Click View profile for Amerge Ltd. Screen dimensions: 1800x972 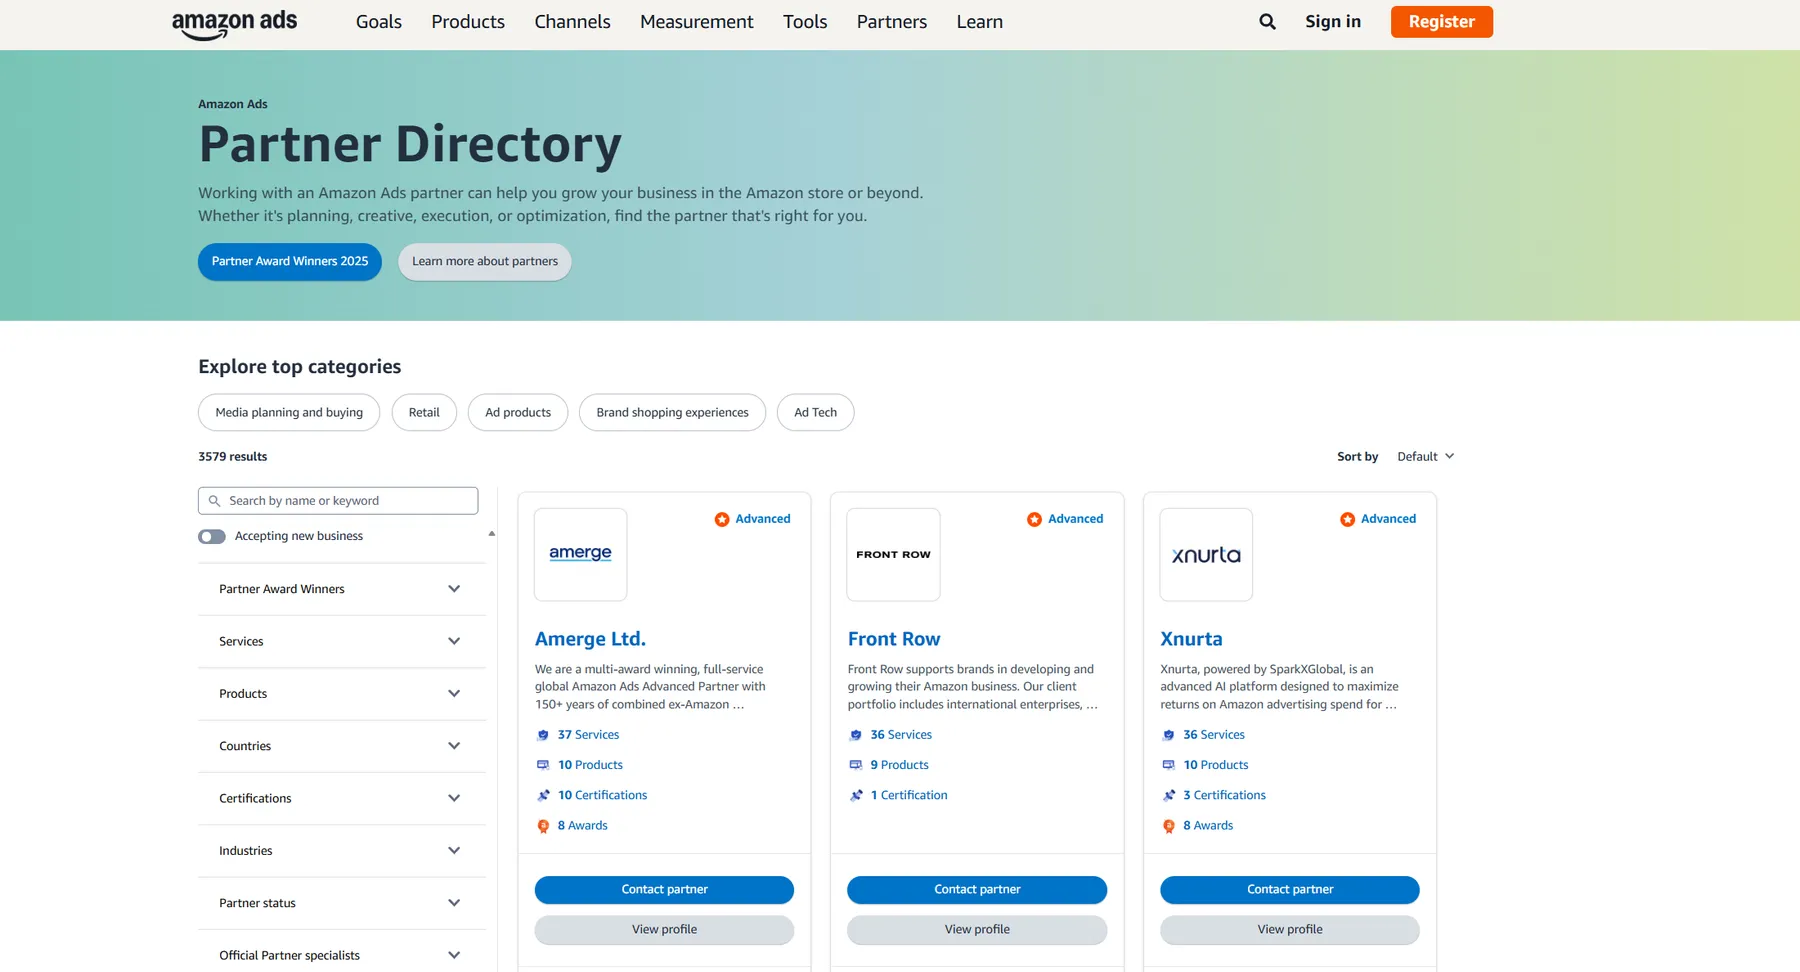coord(664,930)
